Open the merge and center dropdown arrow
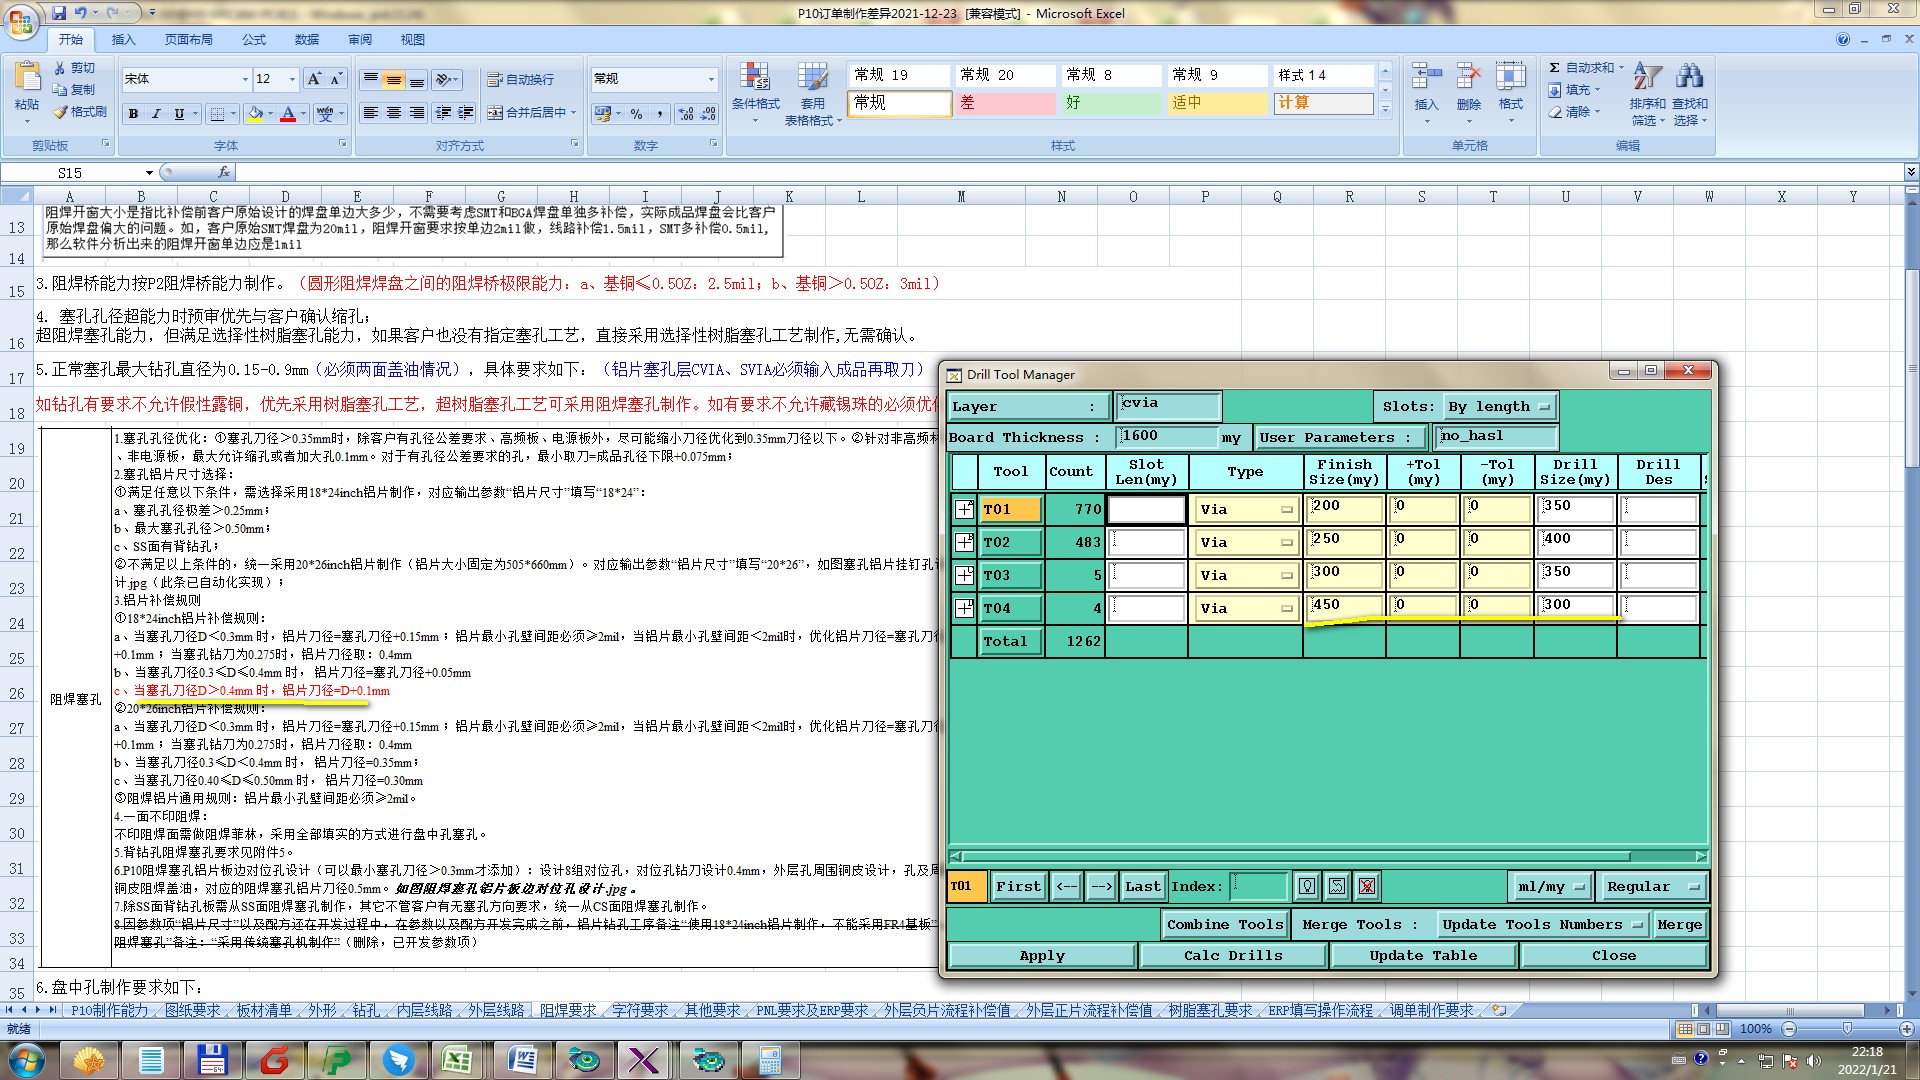The image size is (1920, 1080). [574, 113]
